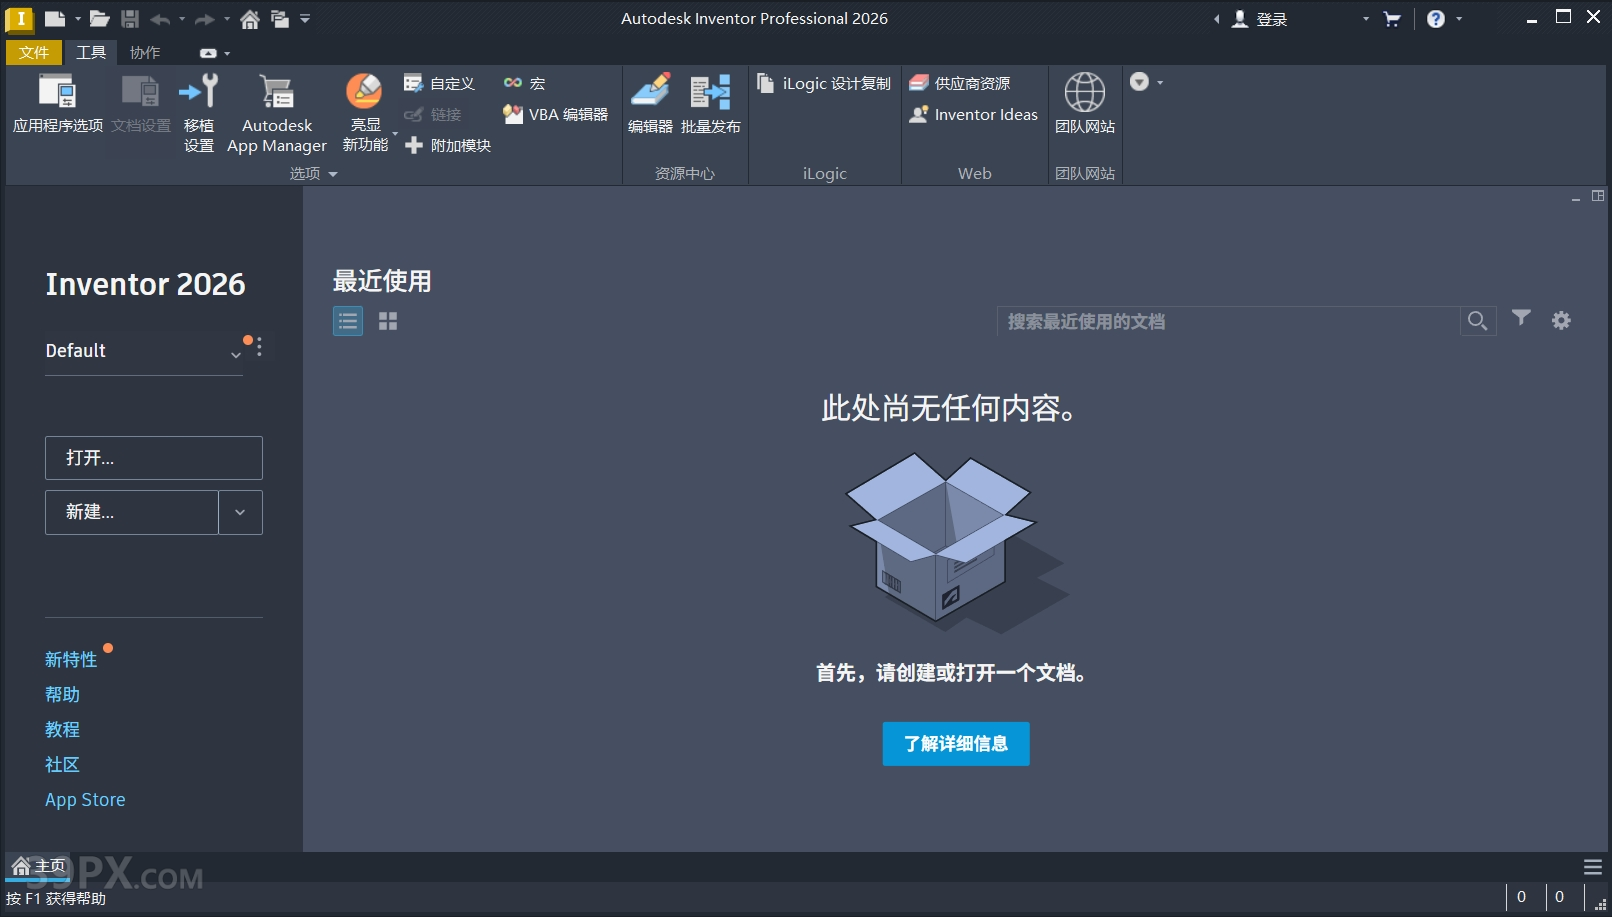Switch recent documents to list view
This screenshot has width=1612, height=917.
click(x=348, y=321)
